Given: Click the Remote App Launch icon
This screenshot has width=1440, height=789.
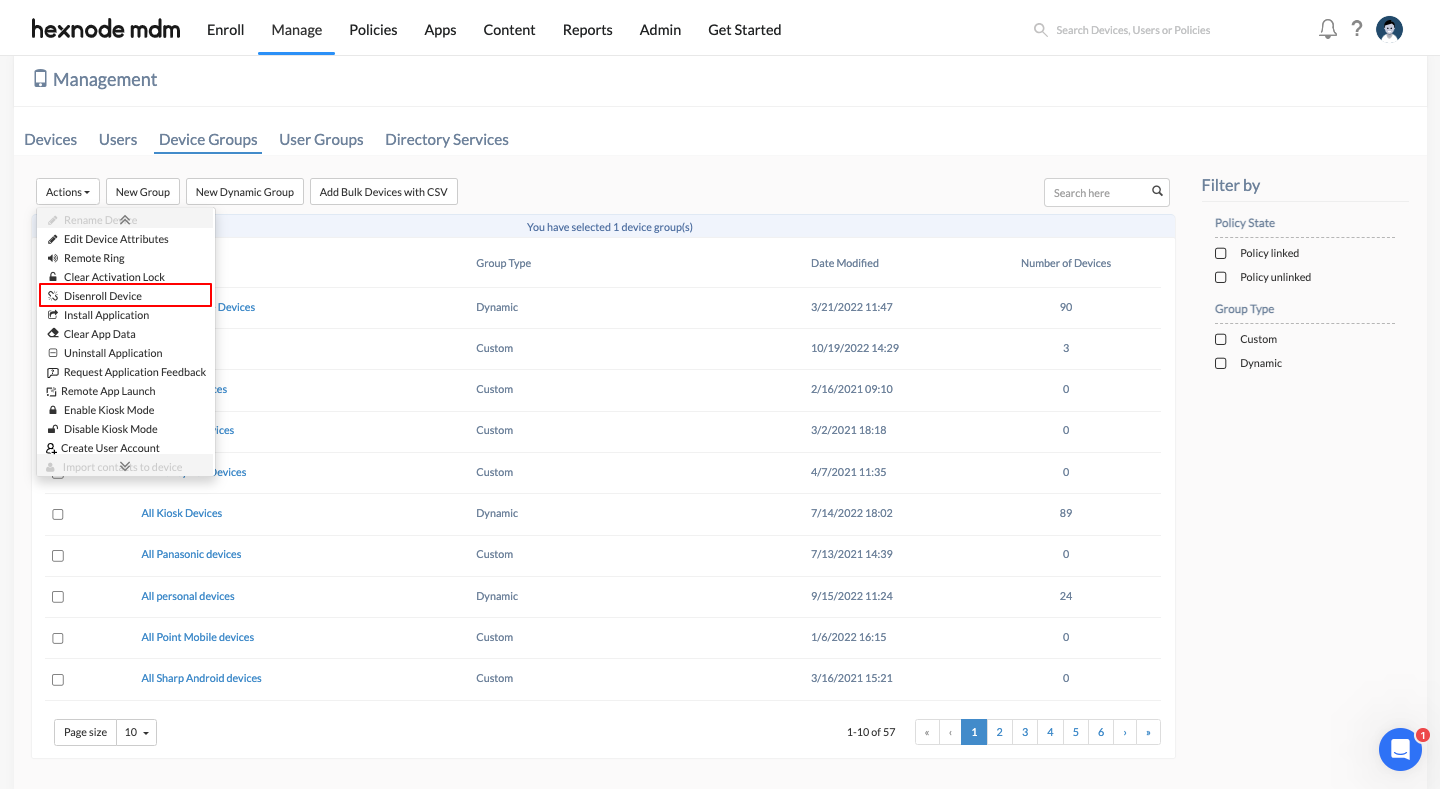Looking at the screenshot, I should point(52,391).
